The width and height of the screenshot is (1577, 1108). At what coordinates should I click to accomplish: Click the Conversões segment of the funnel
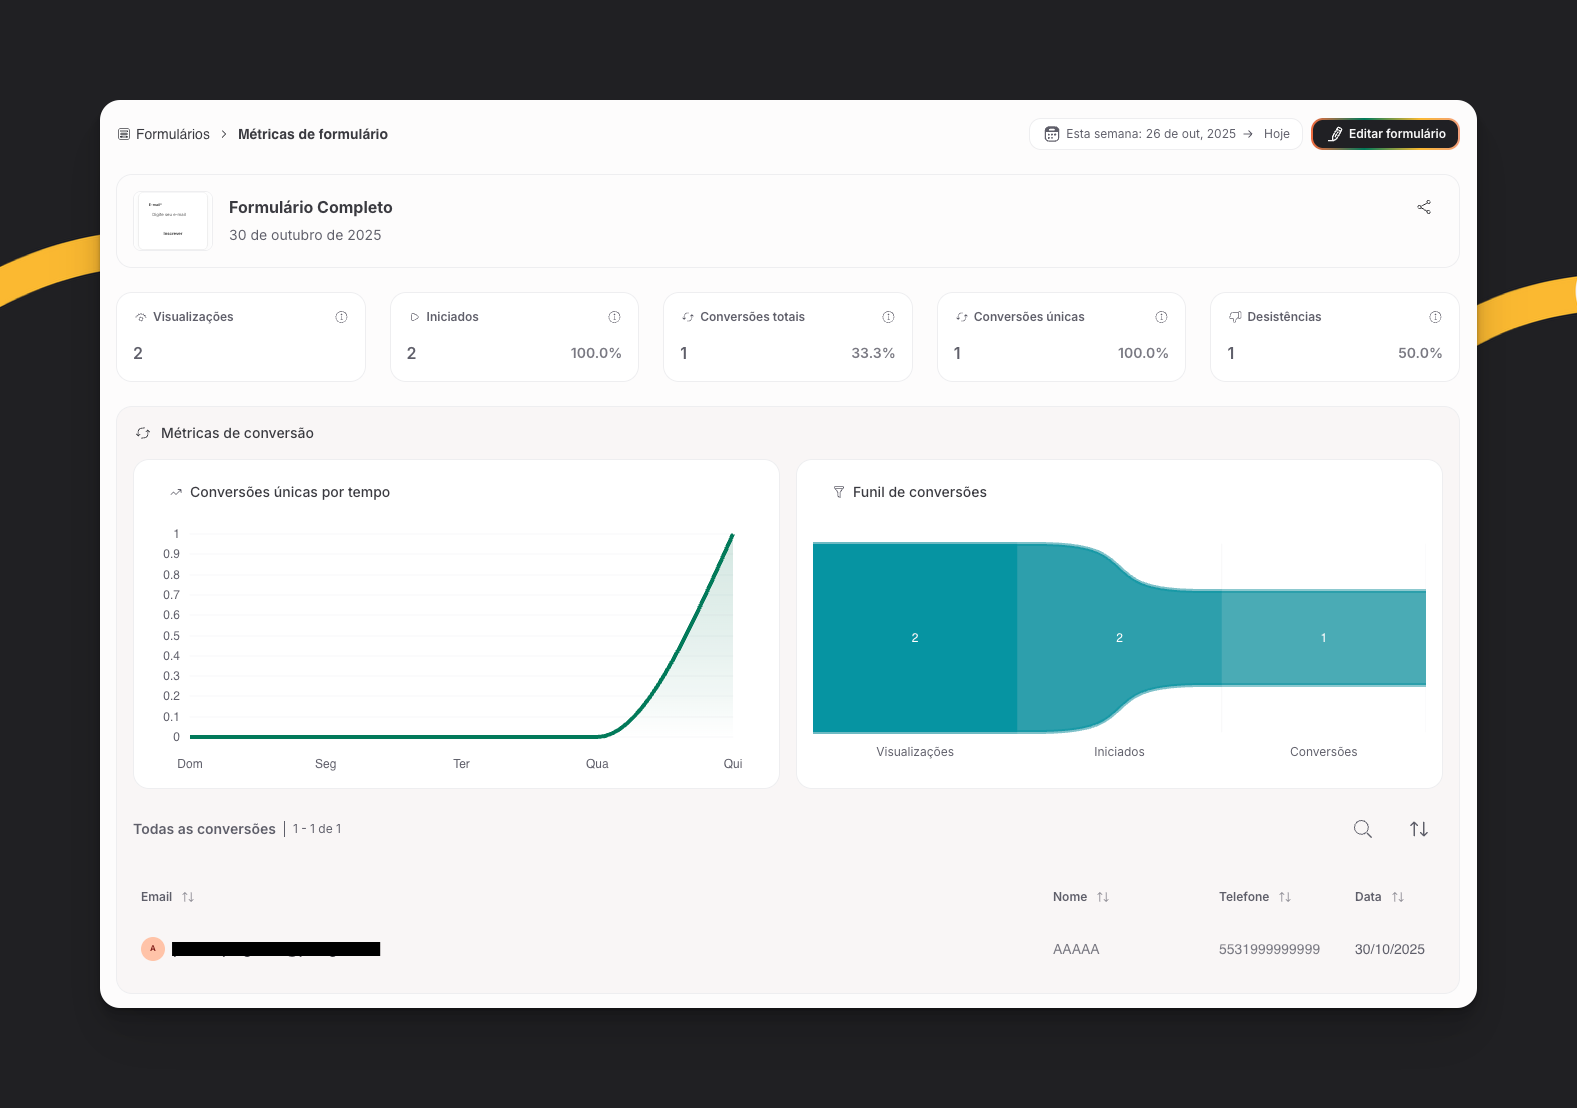[x=1323, y=638]
